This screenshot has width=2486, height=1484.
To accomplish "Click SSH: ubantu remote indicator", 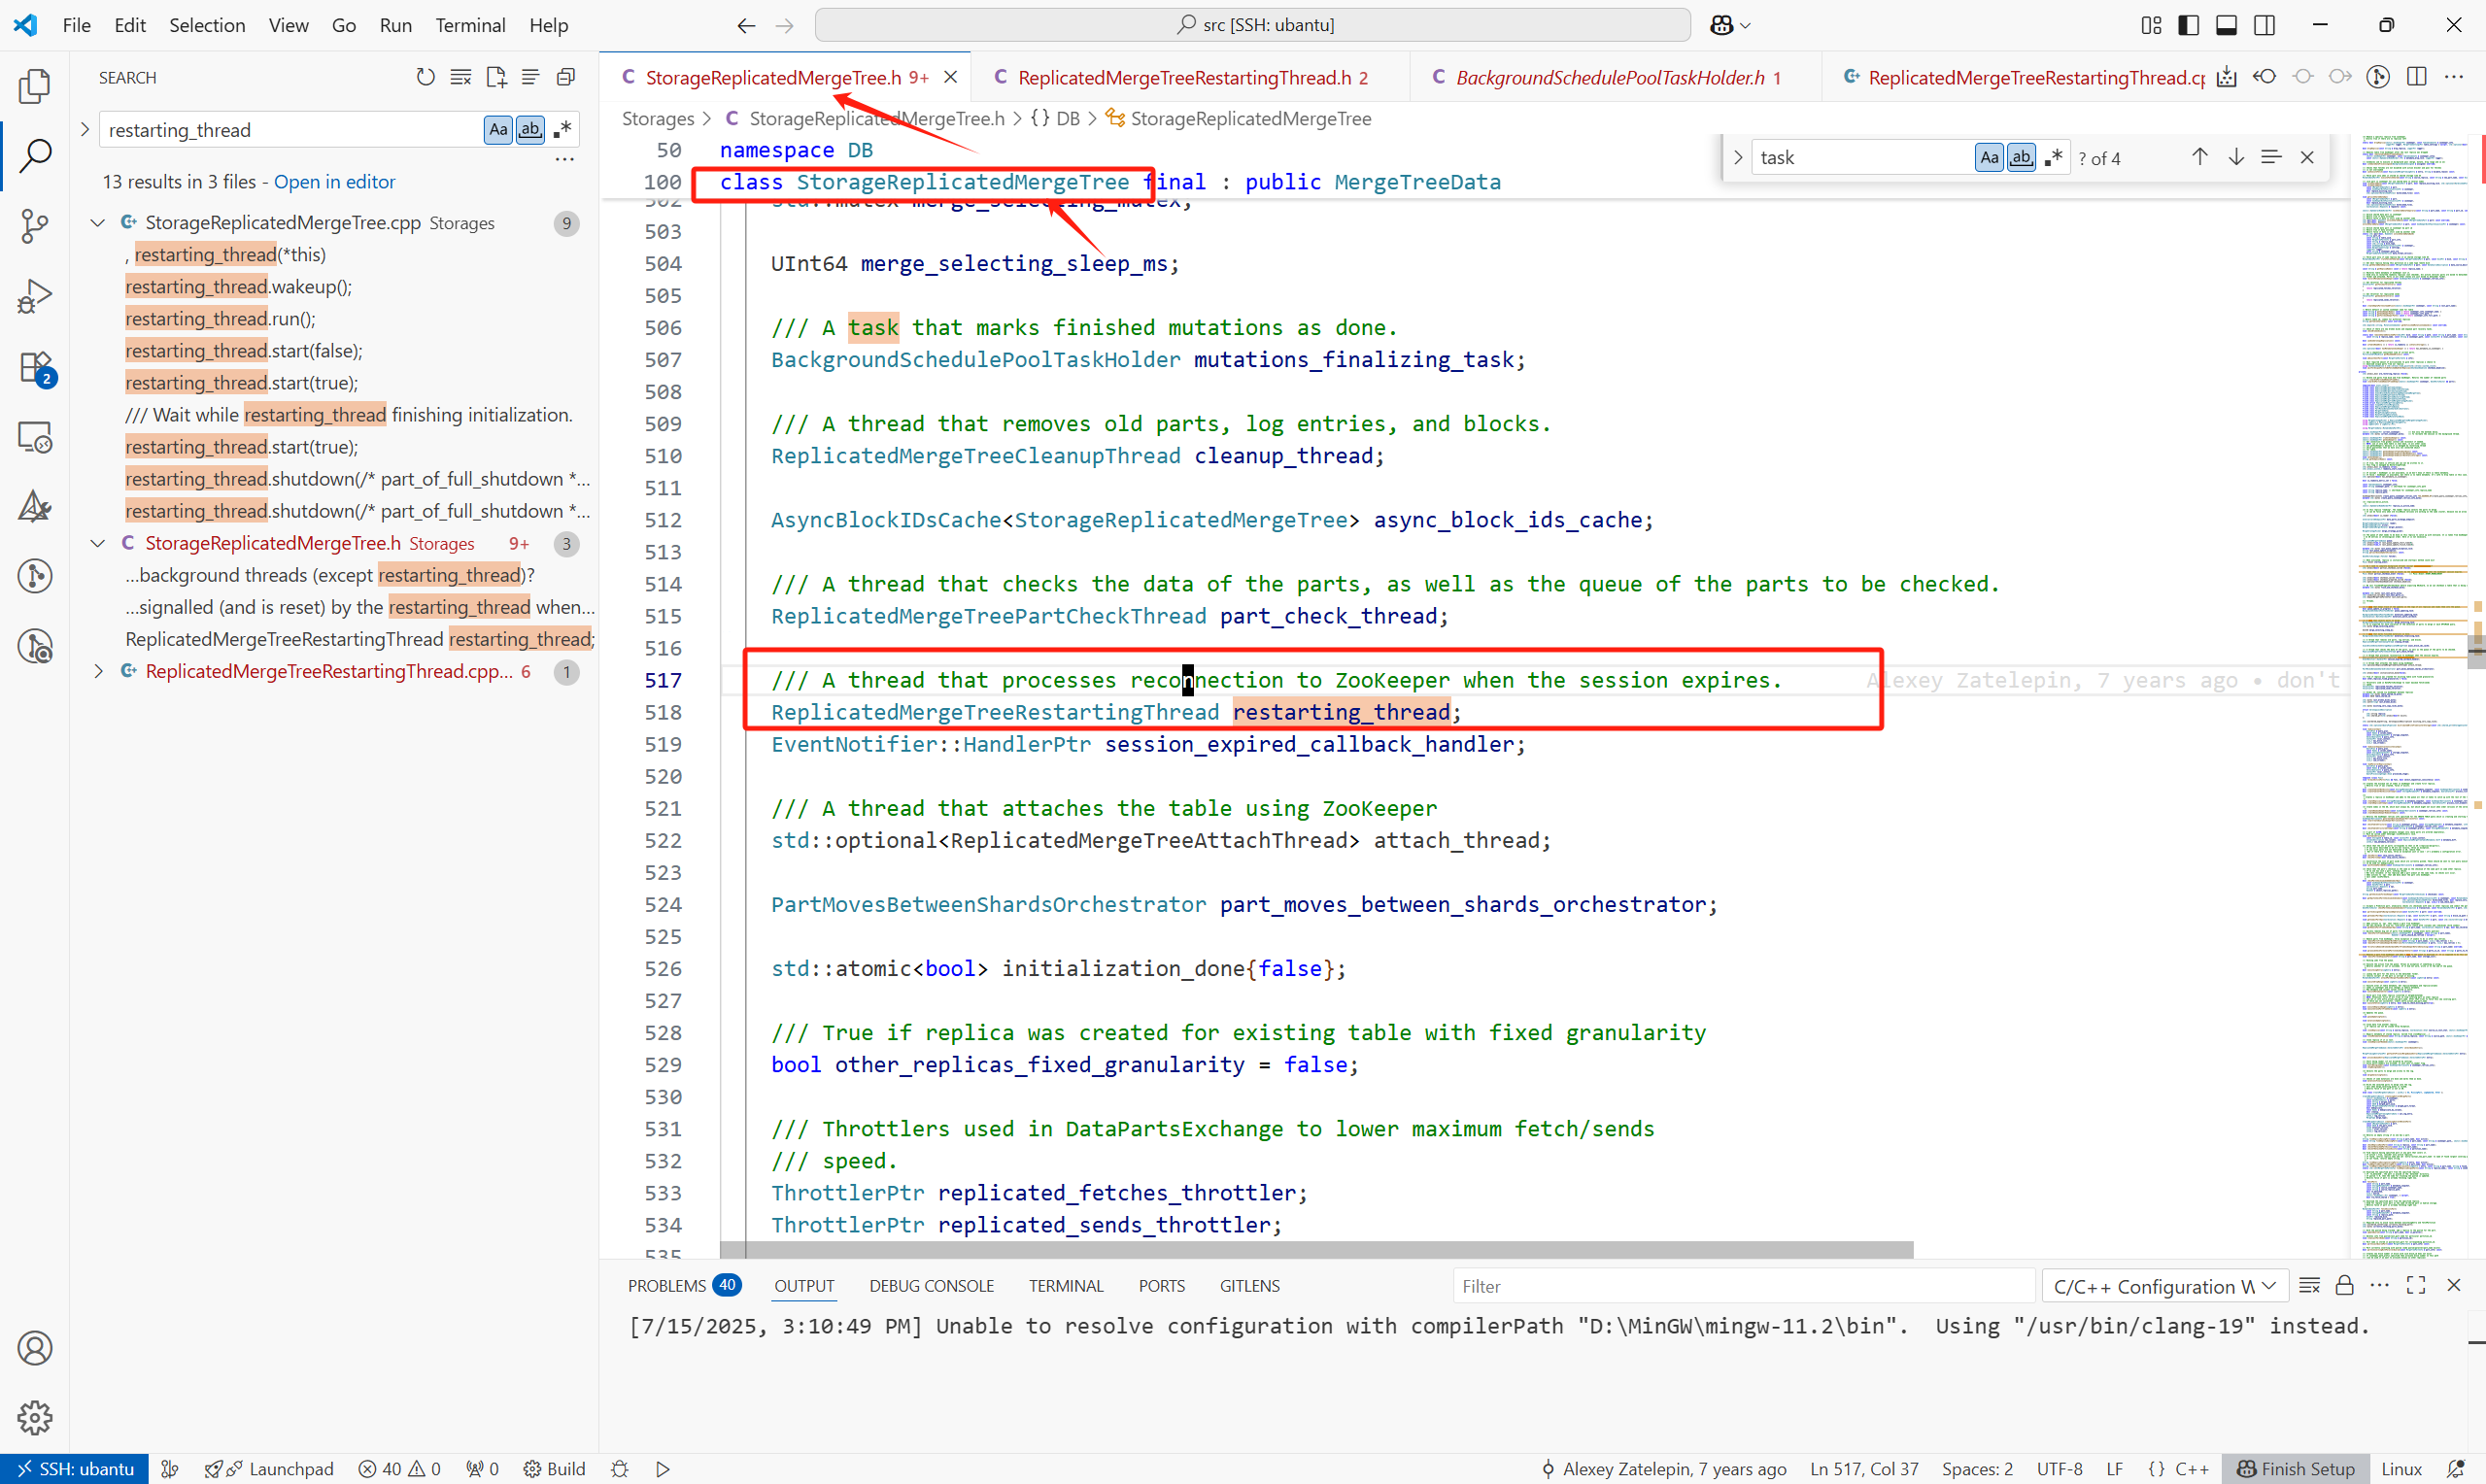I will [75, 1468].
